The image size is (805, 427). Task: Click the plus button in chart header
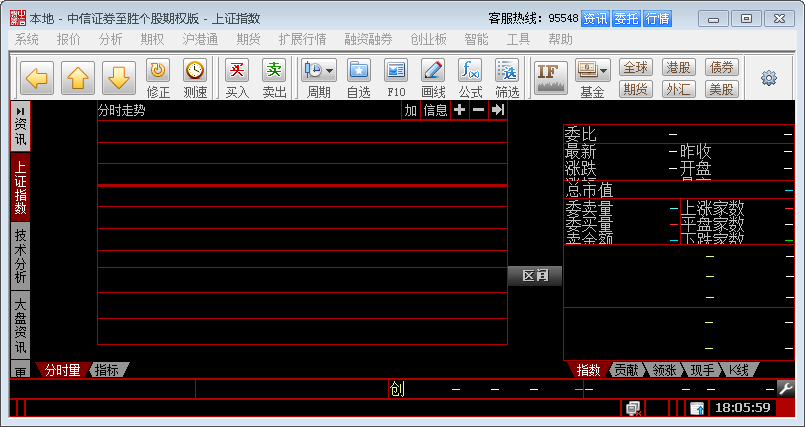coord(459,110)
